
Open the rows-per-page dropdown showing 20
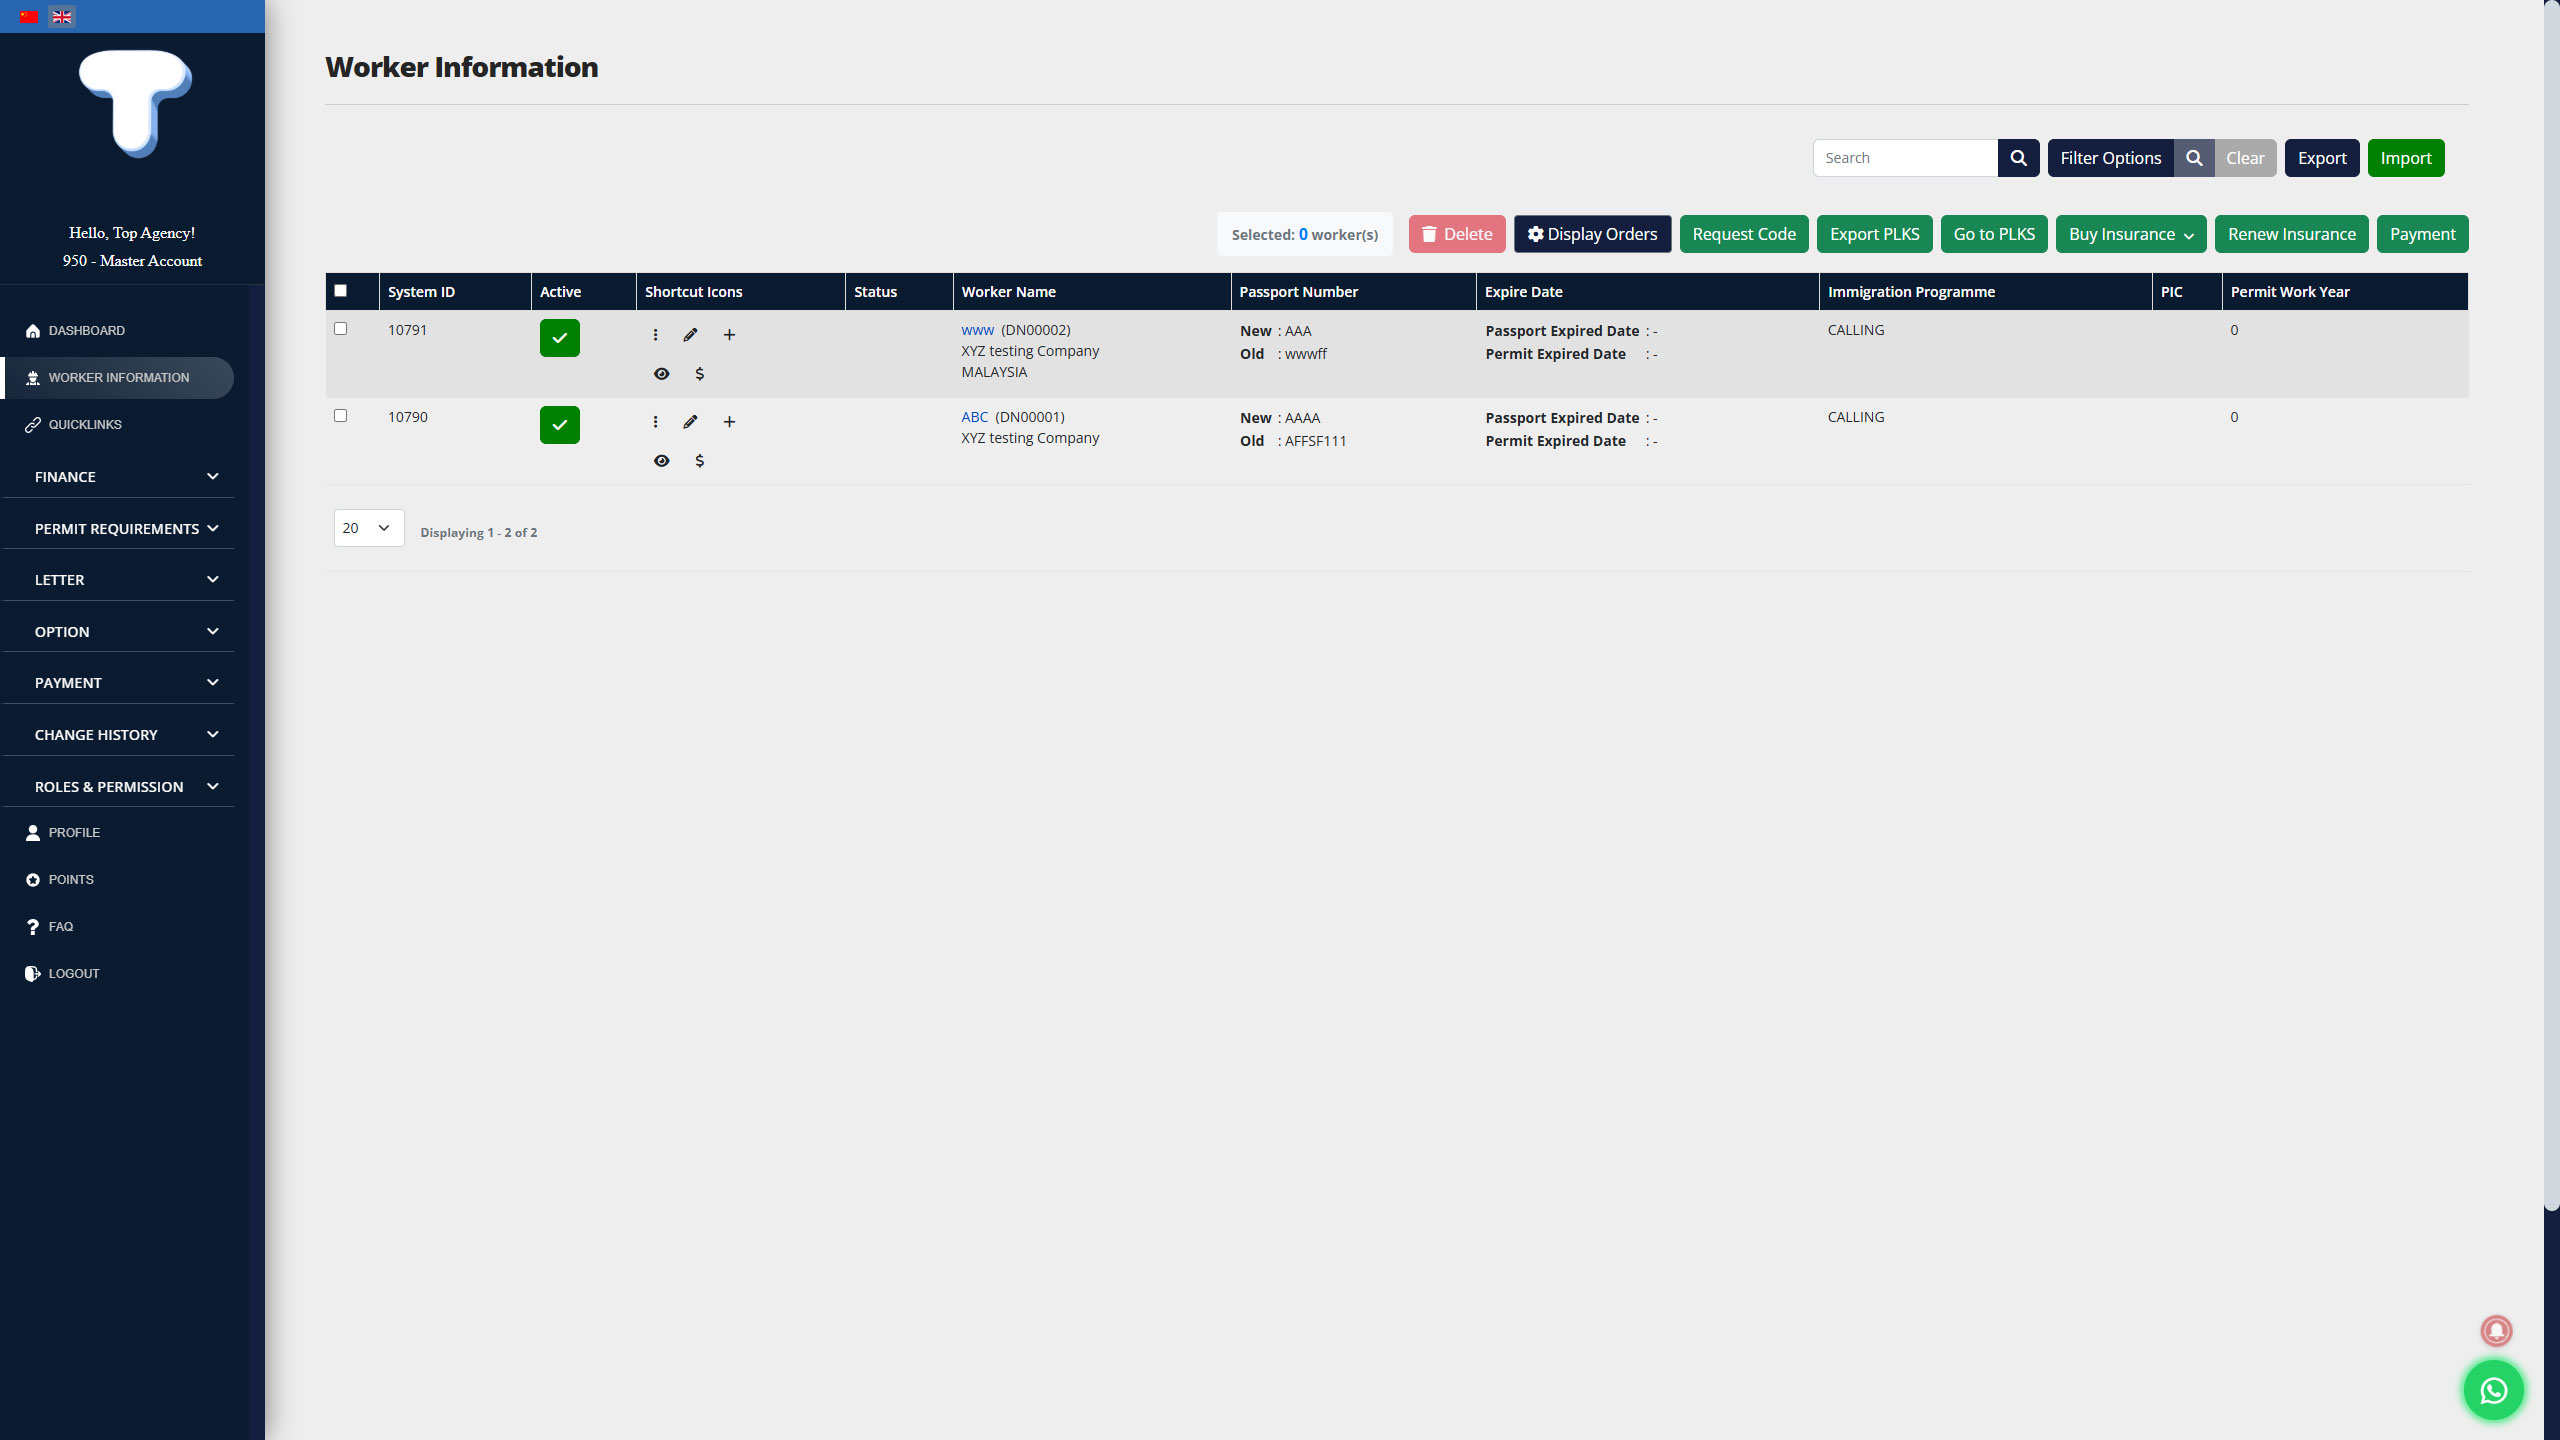369,528
